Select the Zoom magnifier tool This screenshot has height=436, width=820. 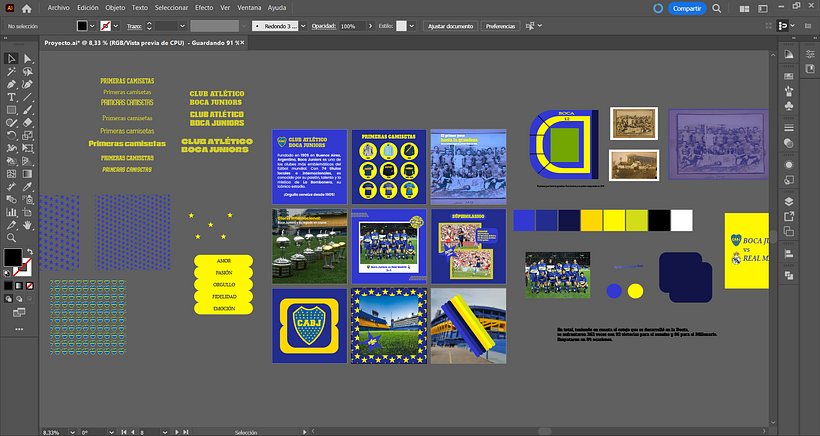click(x=11, y=238)
